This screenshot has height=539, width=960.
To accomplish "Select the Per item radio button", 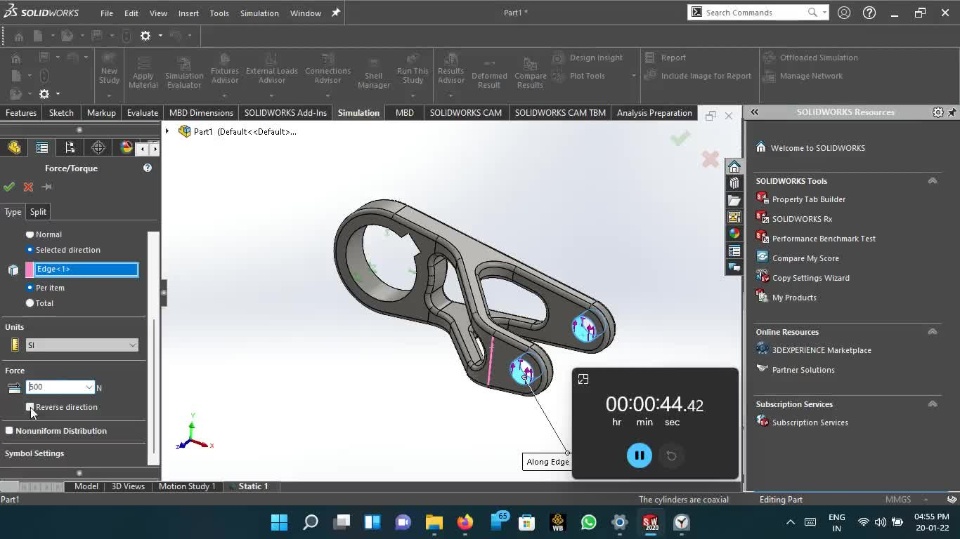I will tap(29, 287).
